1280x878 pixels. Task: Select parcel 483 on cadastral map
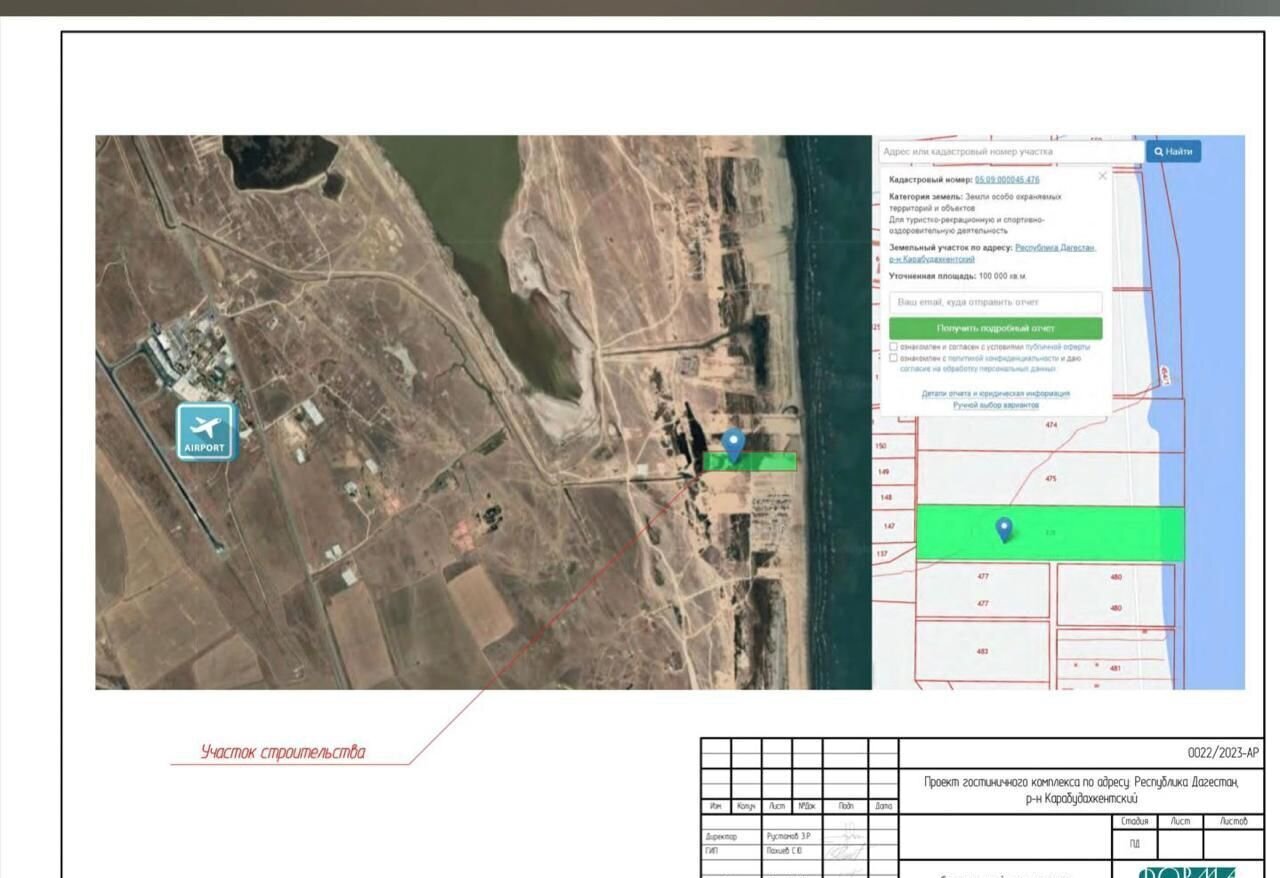tap(982, 651)
